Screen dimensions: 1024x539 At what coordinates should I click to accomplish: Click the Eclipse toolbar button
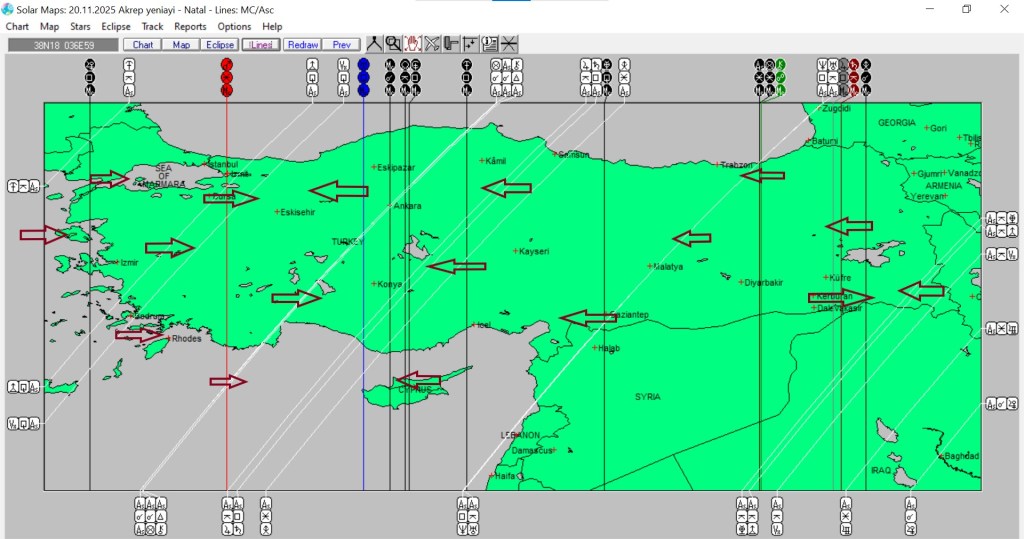point(219,45)
